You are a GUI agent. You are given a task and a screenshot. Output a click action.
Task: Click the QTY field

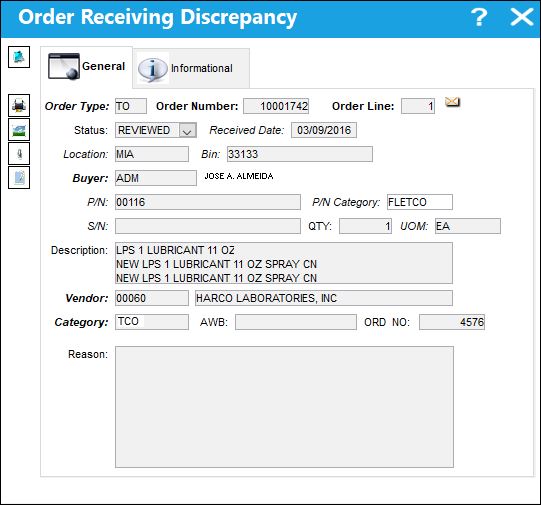pyautogui.click(x=365, y=226)
